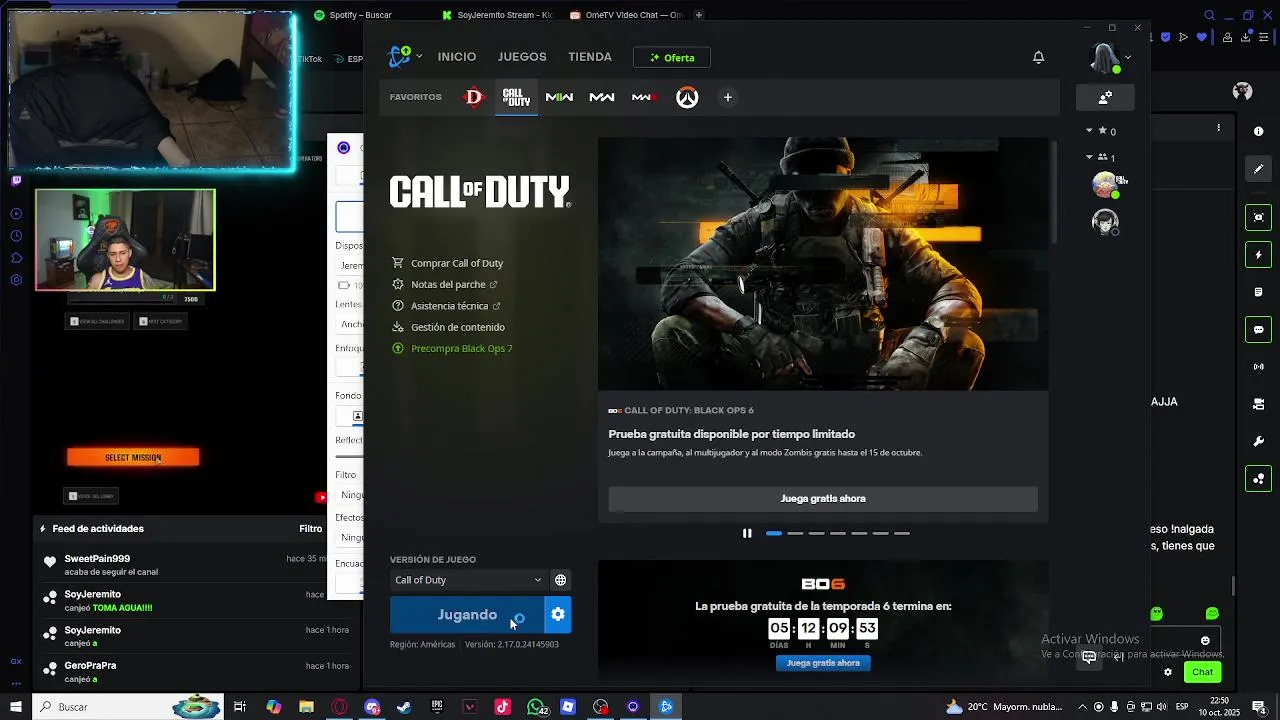Switch to SoyJeremito Stream Kick tab
This screenshot has width=1280, height=720.
click(497, 15)
